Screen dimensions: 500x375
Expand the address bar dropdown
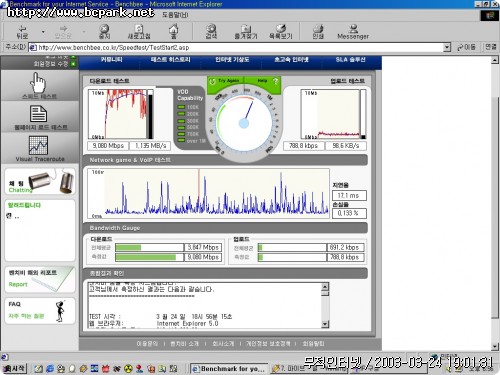pos(447,47)
